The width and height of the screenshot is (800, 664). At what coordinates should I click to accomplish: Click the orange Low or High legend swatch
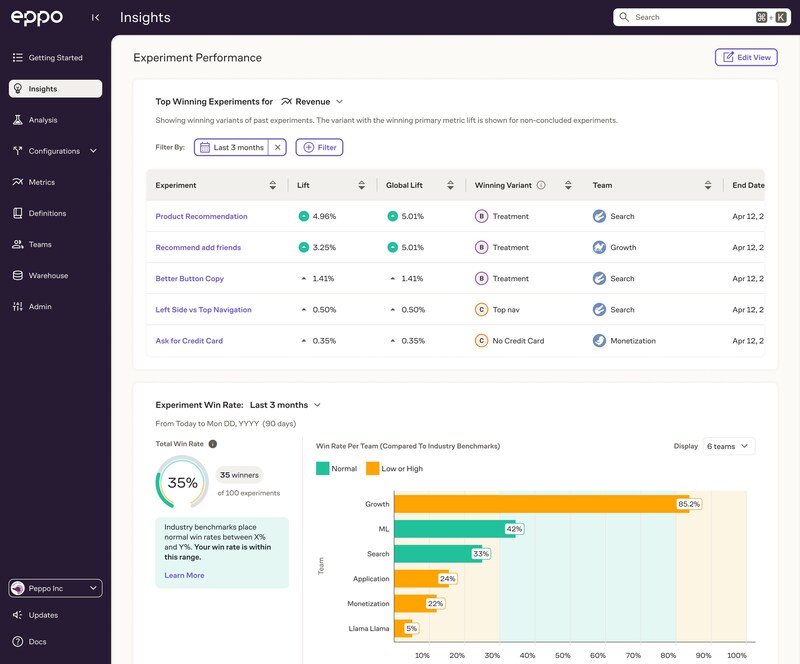[x=372, y=469]
